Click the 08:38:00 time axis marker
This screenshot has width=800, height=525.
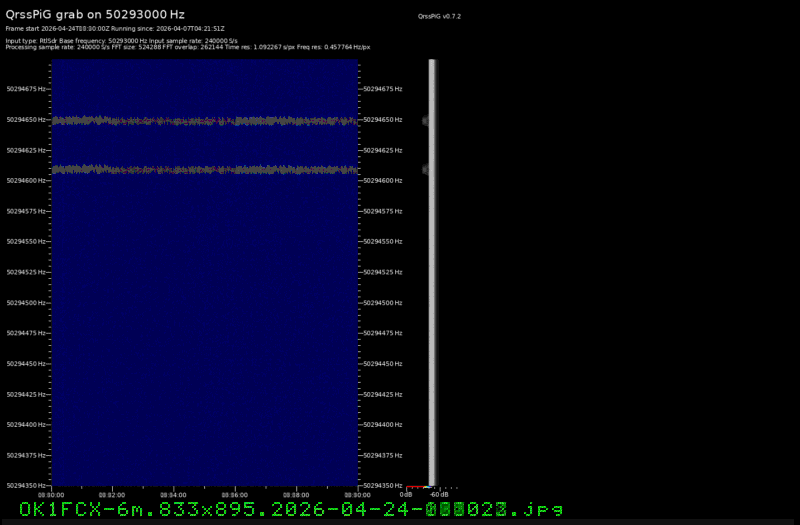pyautogui.click(x=295, y=494)
